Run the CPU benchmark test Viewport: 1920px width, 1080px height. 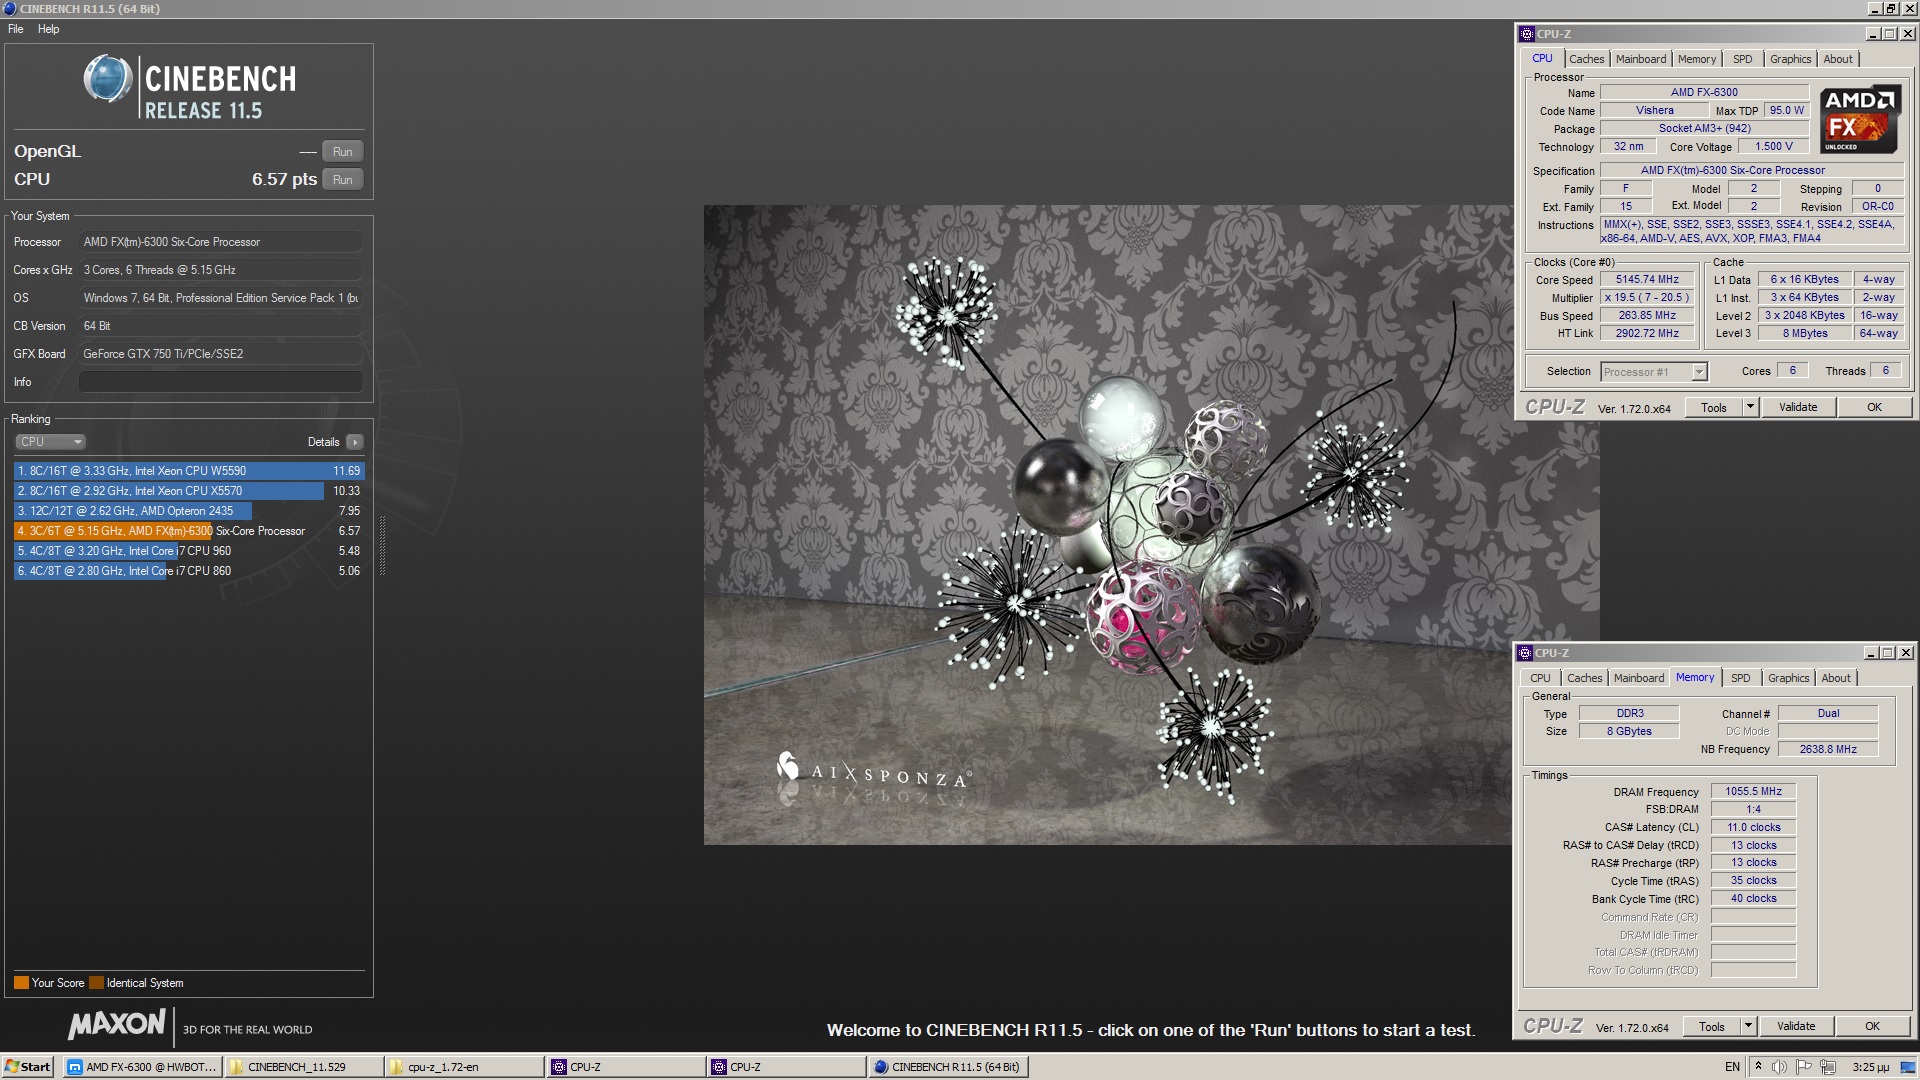pyautogui.click(x=342, y=180)
